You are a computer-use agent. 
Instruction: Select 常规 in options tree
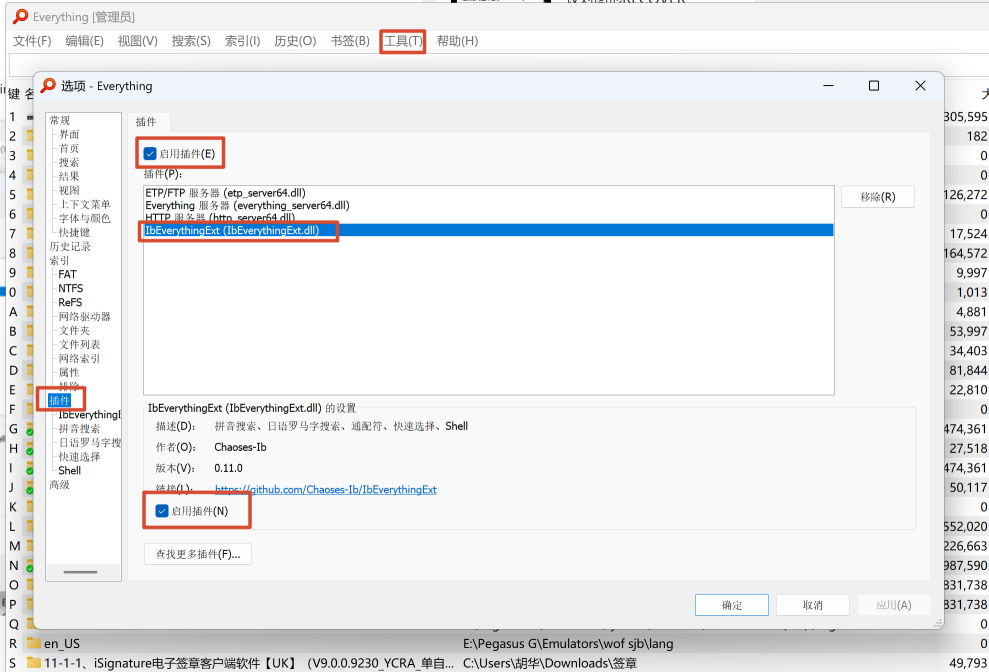click(x=60, y=121)
